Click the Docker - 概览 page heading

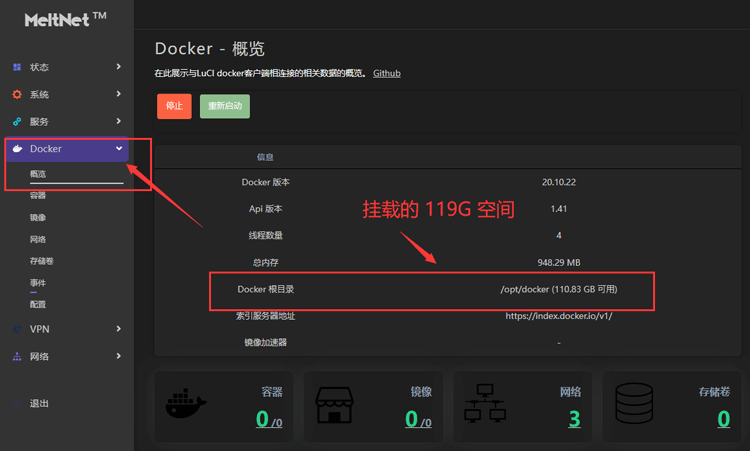(210, 49)
